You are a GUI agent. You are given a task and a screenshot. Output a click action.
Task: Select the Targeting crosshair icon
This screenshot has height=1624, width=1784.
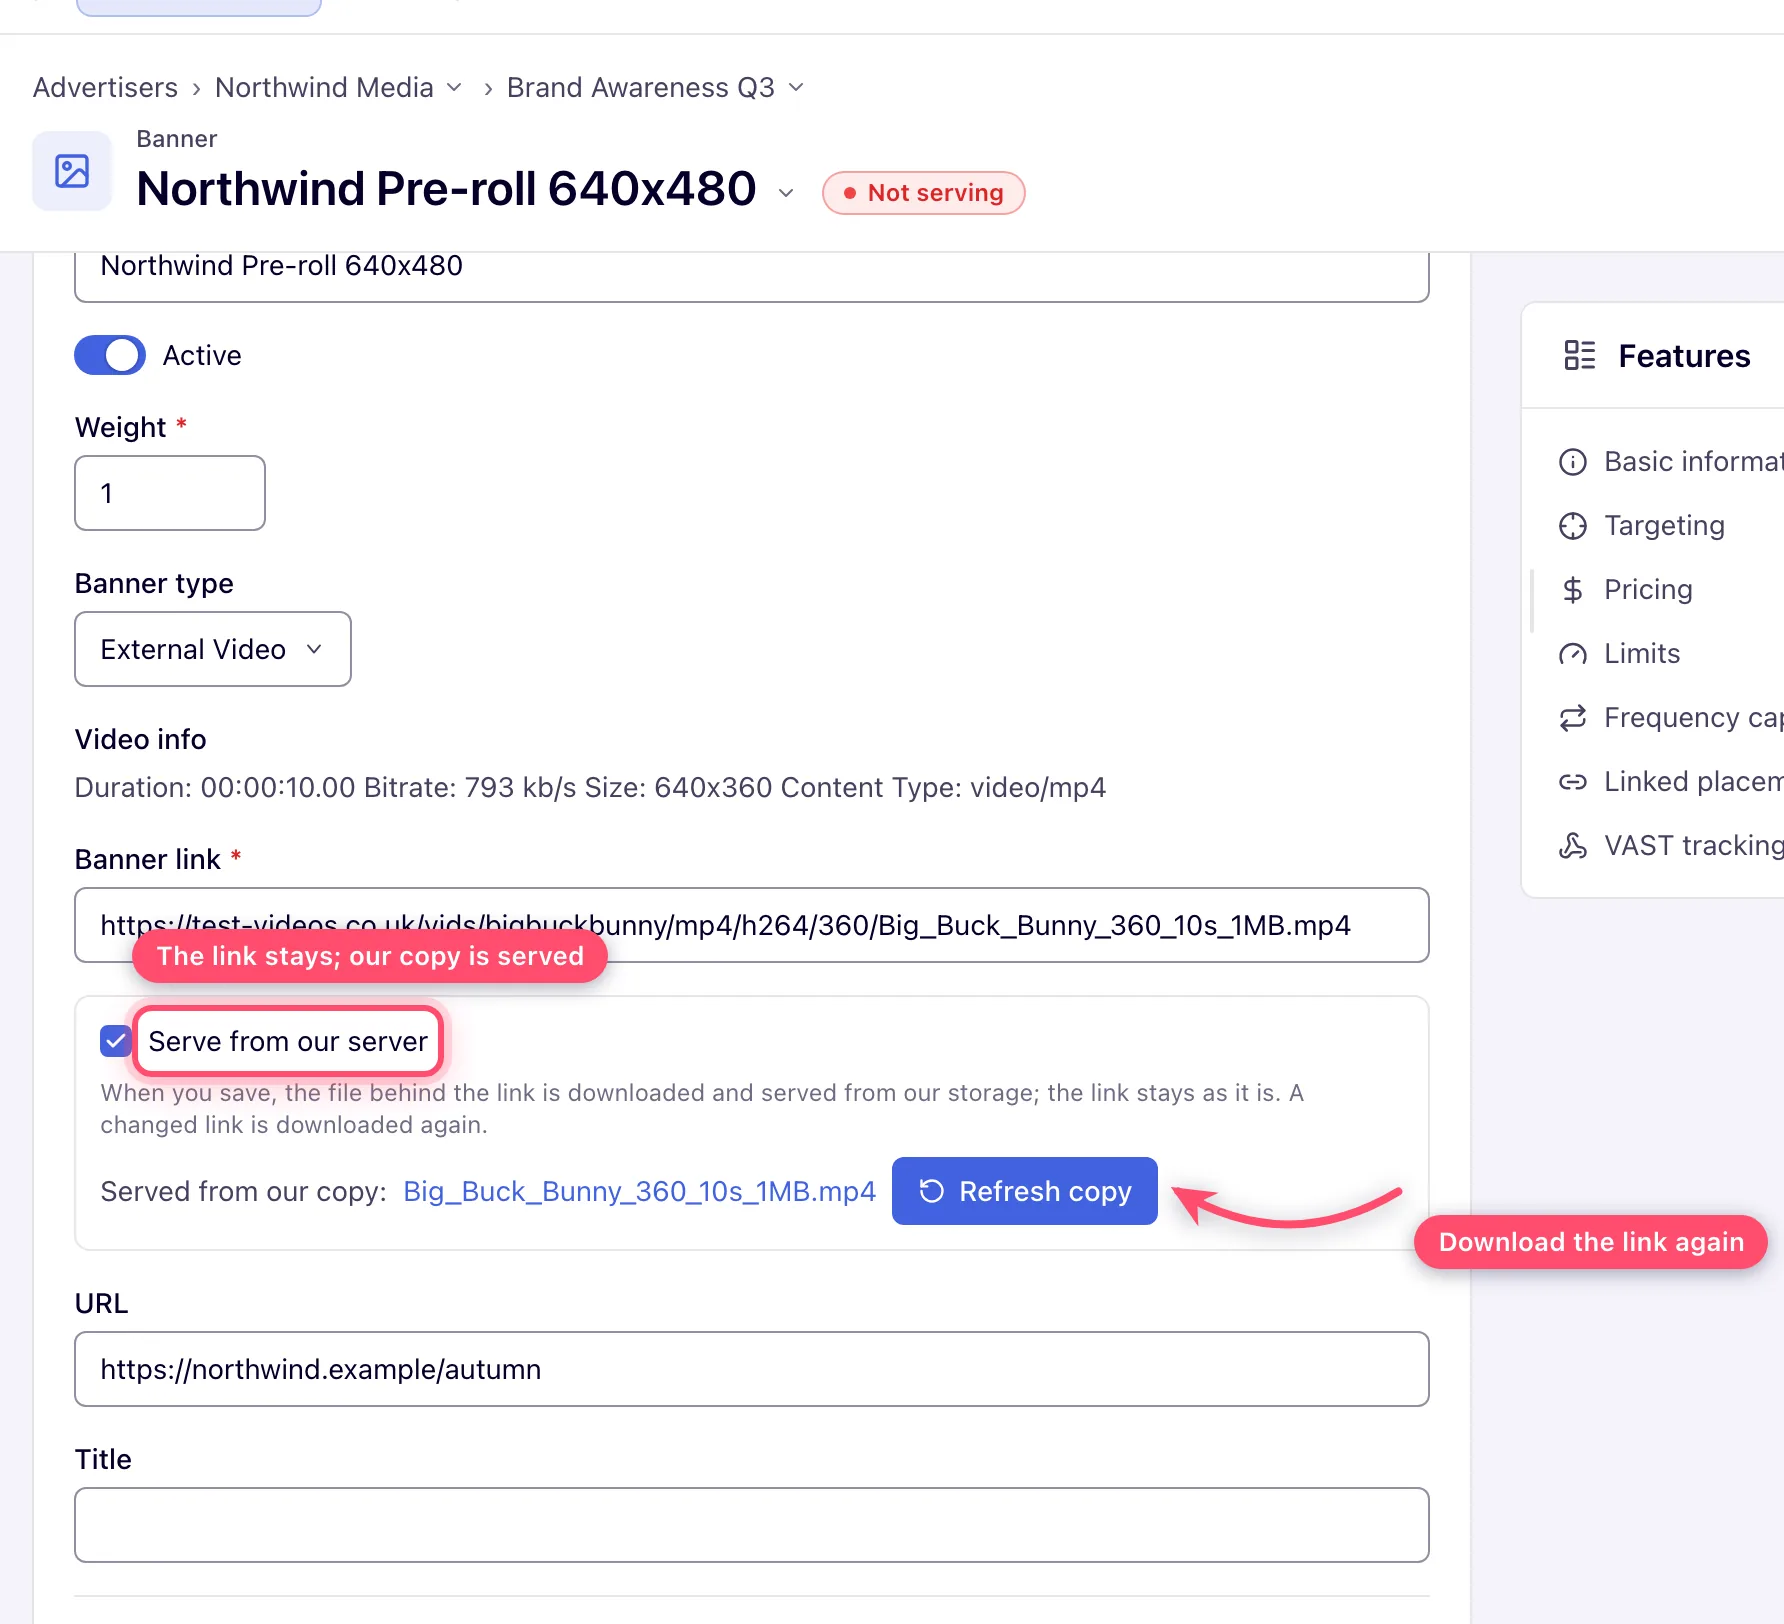coord(1573,526)
